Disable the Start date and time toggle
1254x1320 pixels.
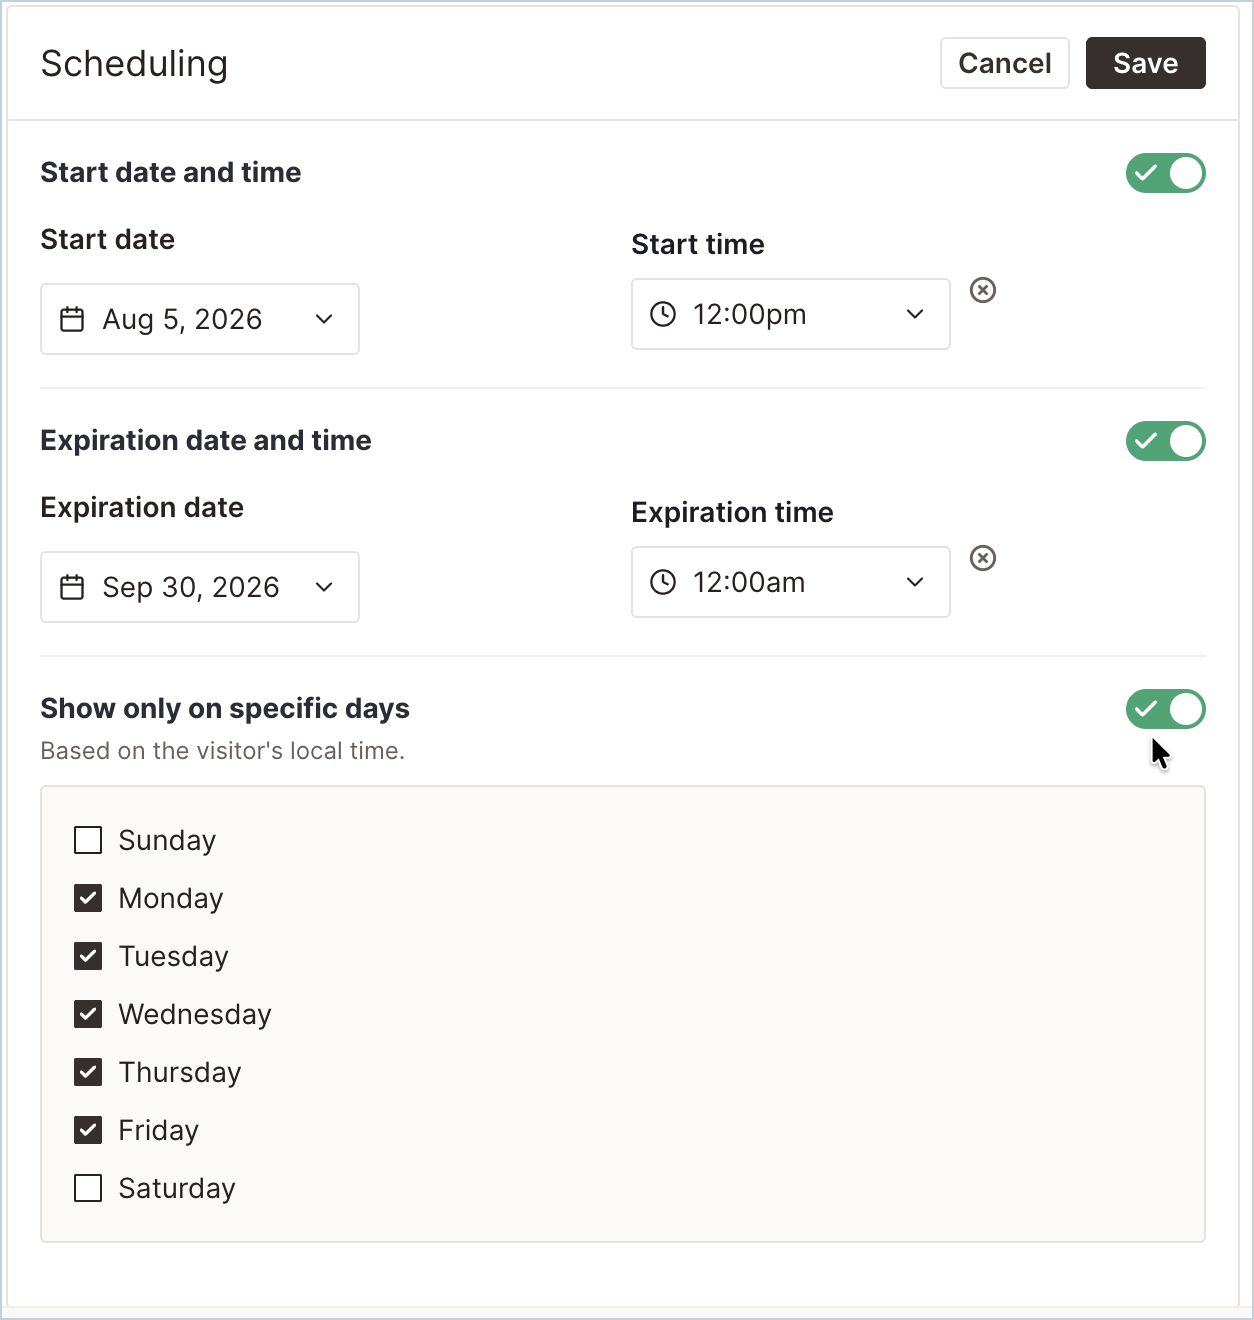click(1166, 173)
